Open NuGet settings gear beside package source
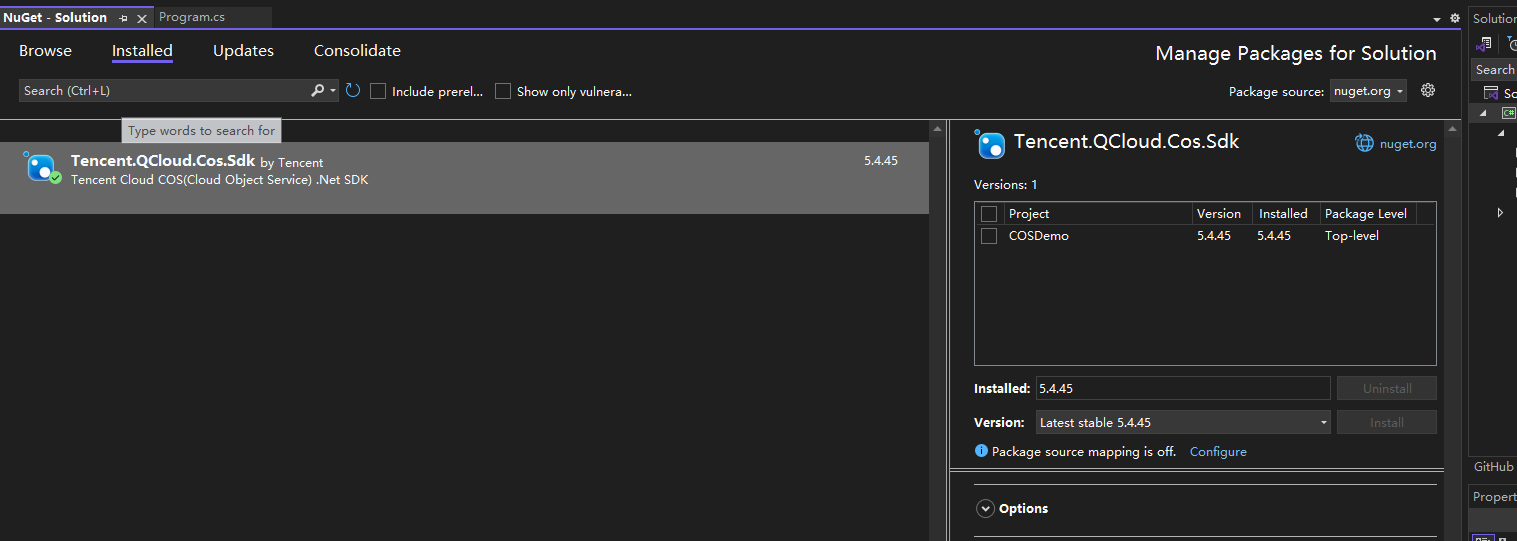 pos(1428,90)
